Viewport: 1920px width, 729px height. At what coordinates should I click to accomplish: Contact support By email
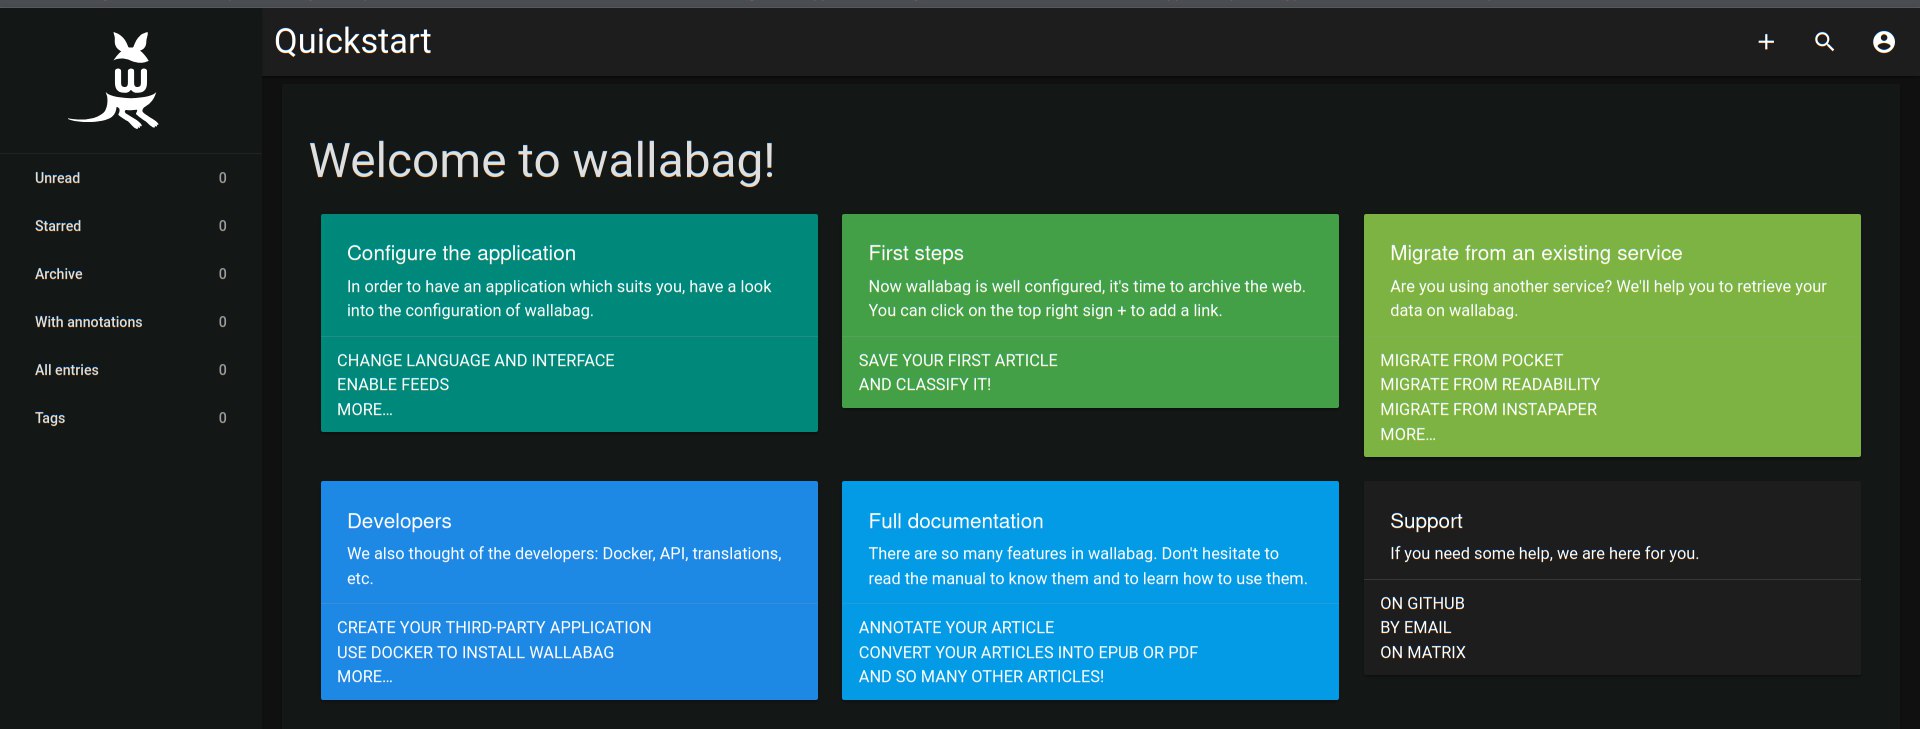pos(1416,628)
